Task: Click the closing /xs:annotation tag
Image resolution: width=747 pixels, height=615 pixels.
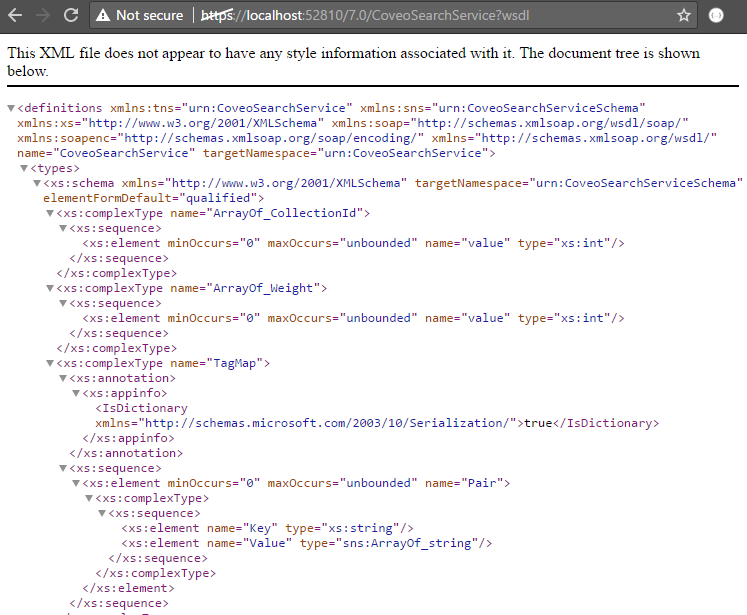Action: point(126,454)
